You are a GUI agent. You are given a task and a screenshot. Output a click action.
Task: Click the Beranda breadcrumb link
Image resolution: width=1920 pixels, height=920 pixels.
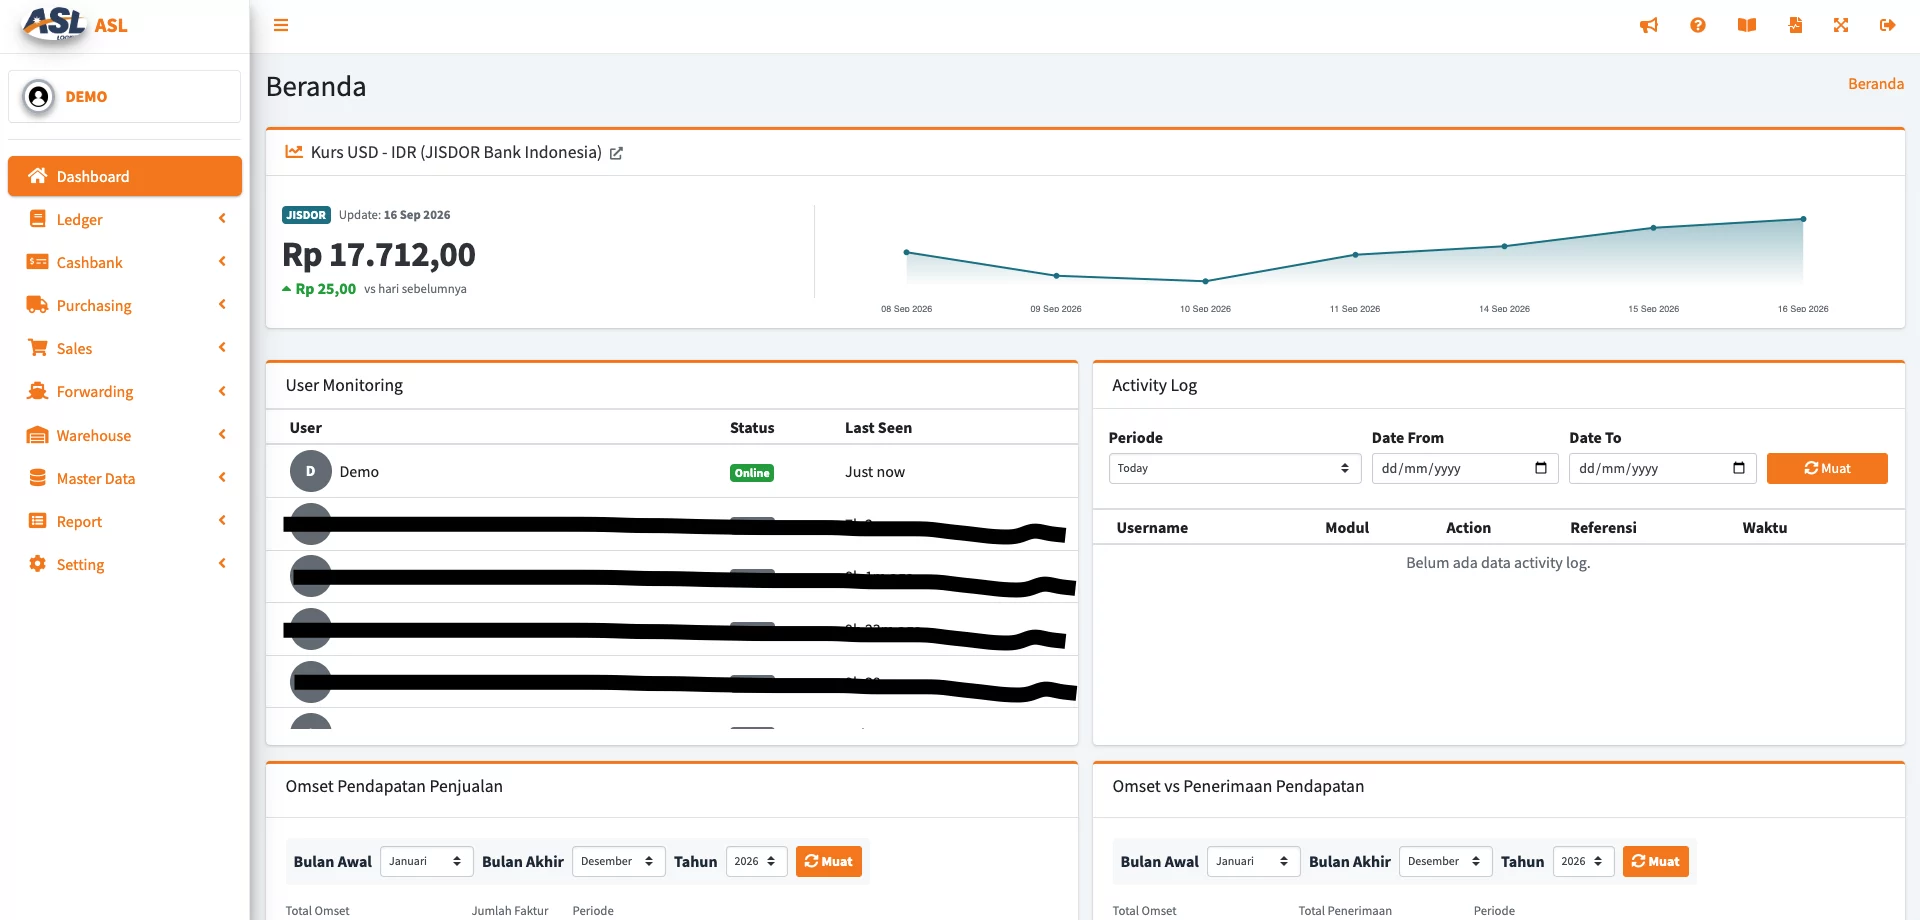tap(1876, 84)
